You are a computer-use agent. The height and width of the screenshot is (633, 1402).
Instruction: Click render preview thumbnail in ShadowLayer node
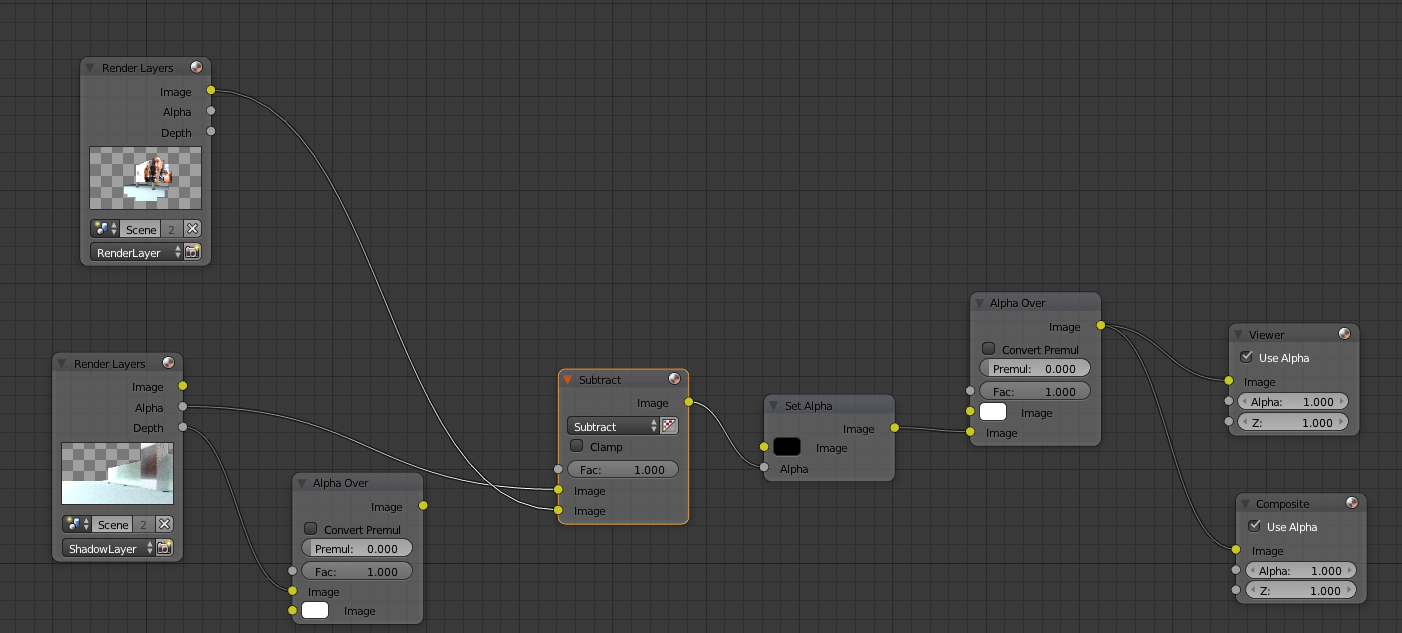(x=117, y=473)
